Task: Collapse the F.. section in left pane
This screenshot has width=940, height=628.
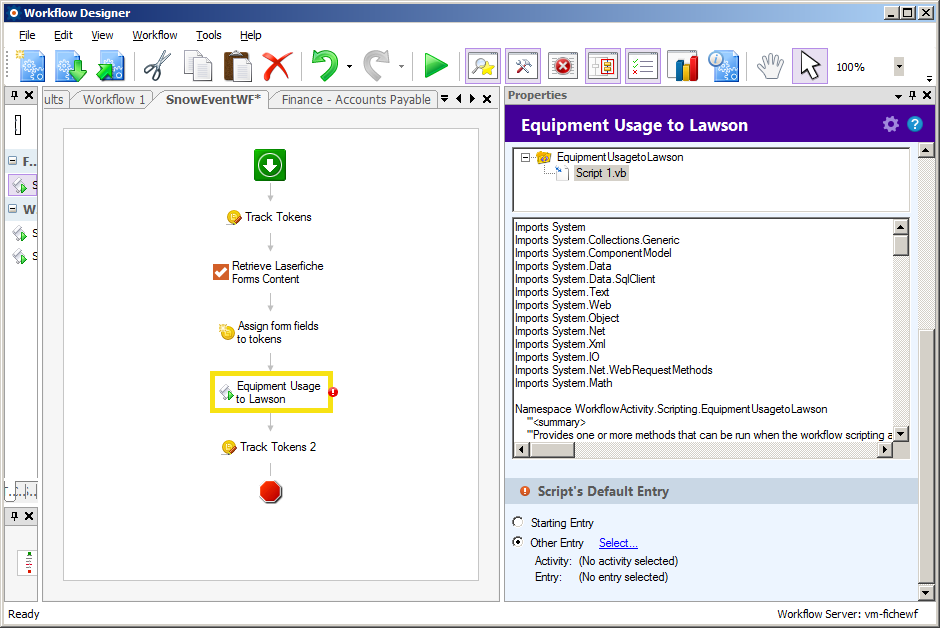Action: pyautogui.click(x=13, y=161)
